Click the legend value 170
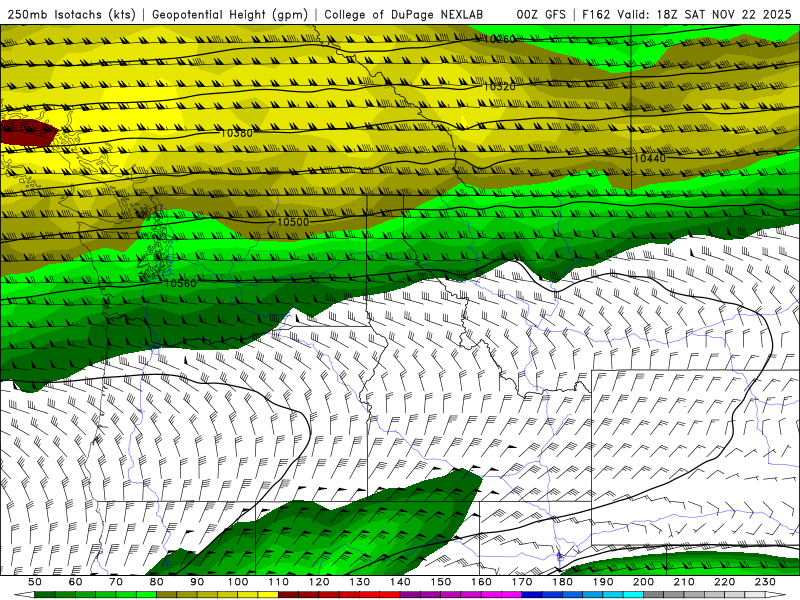 (x=522, y=582)
